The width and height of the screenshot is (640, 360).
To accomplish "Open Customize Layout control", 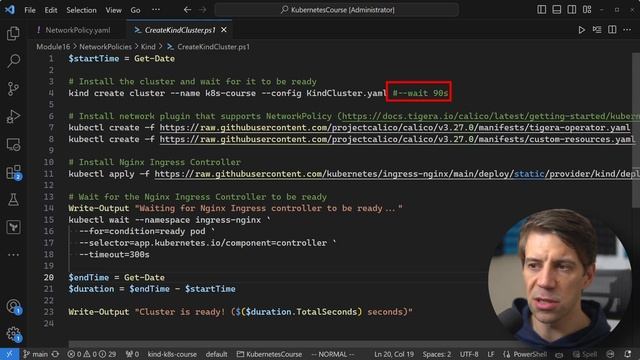I will 587,10.
